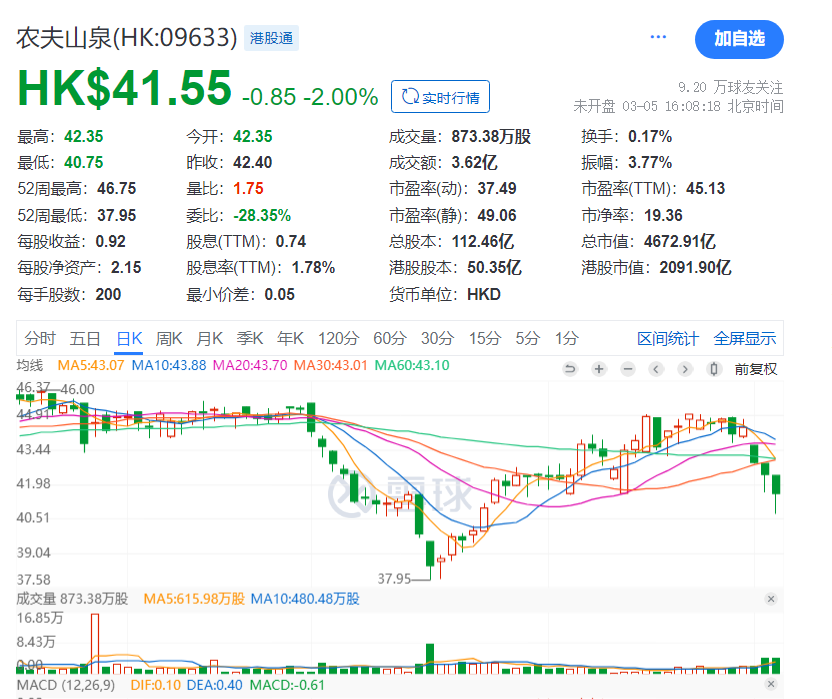Zoom out the chart with minus icon

pyautogui.click(x=628, y=369)
